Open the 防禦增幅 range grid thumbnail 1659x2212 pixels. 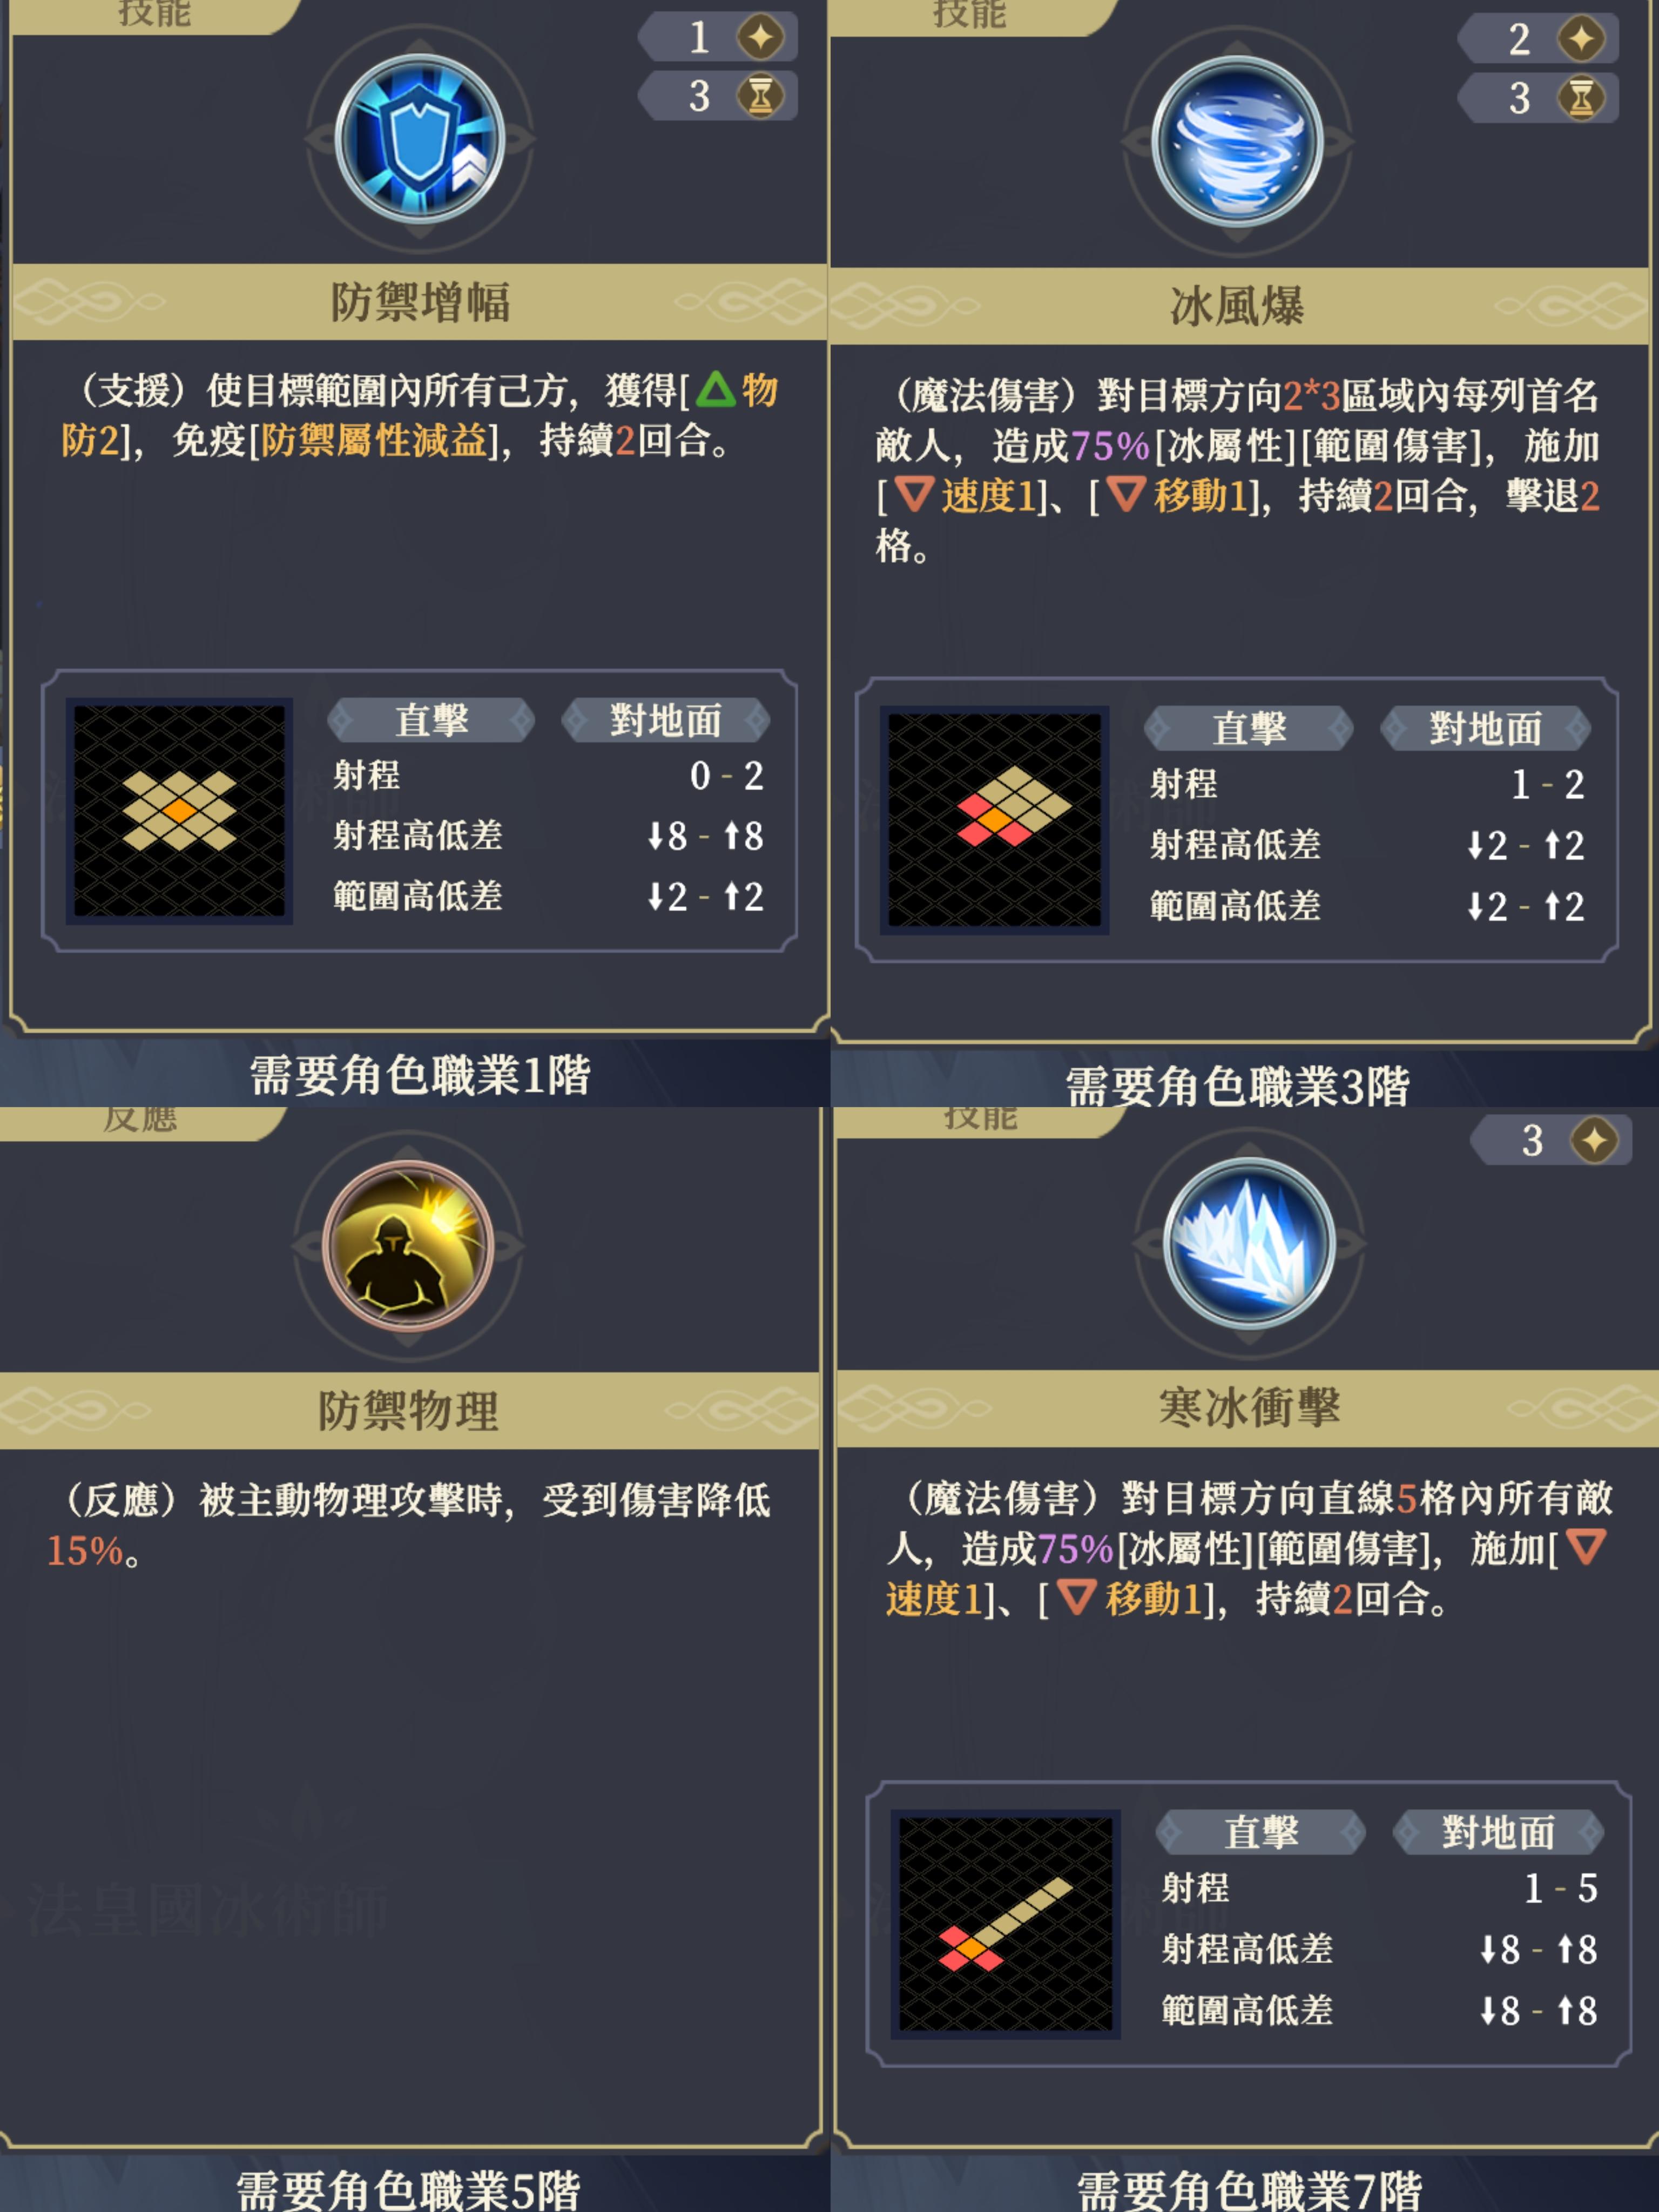179,810
